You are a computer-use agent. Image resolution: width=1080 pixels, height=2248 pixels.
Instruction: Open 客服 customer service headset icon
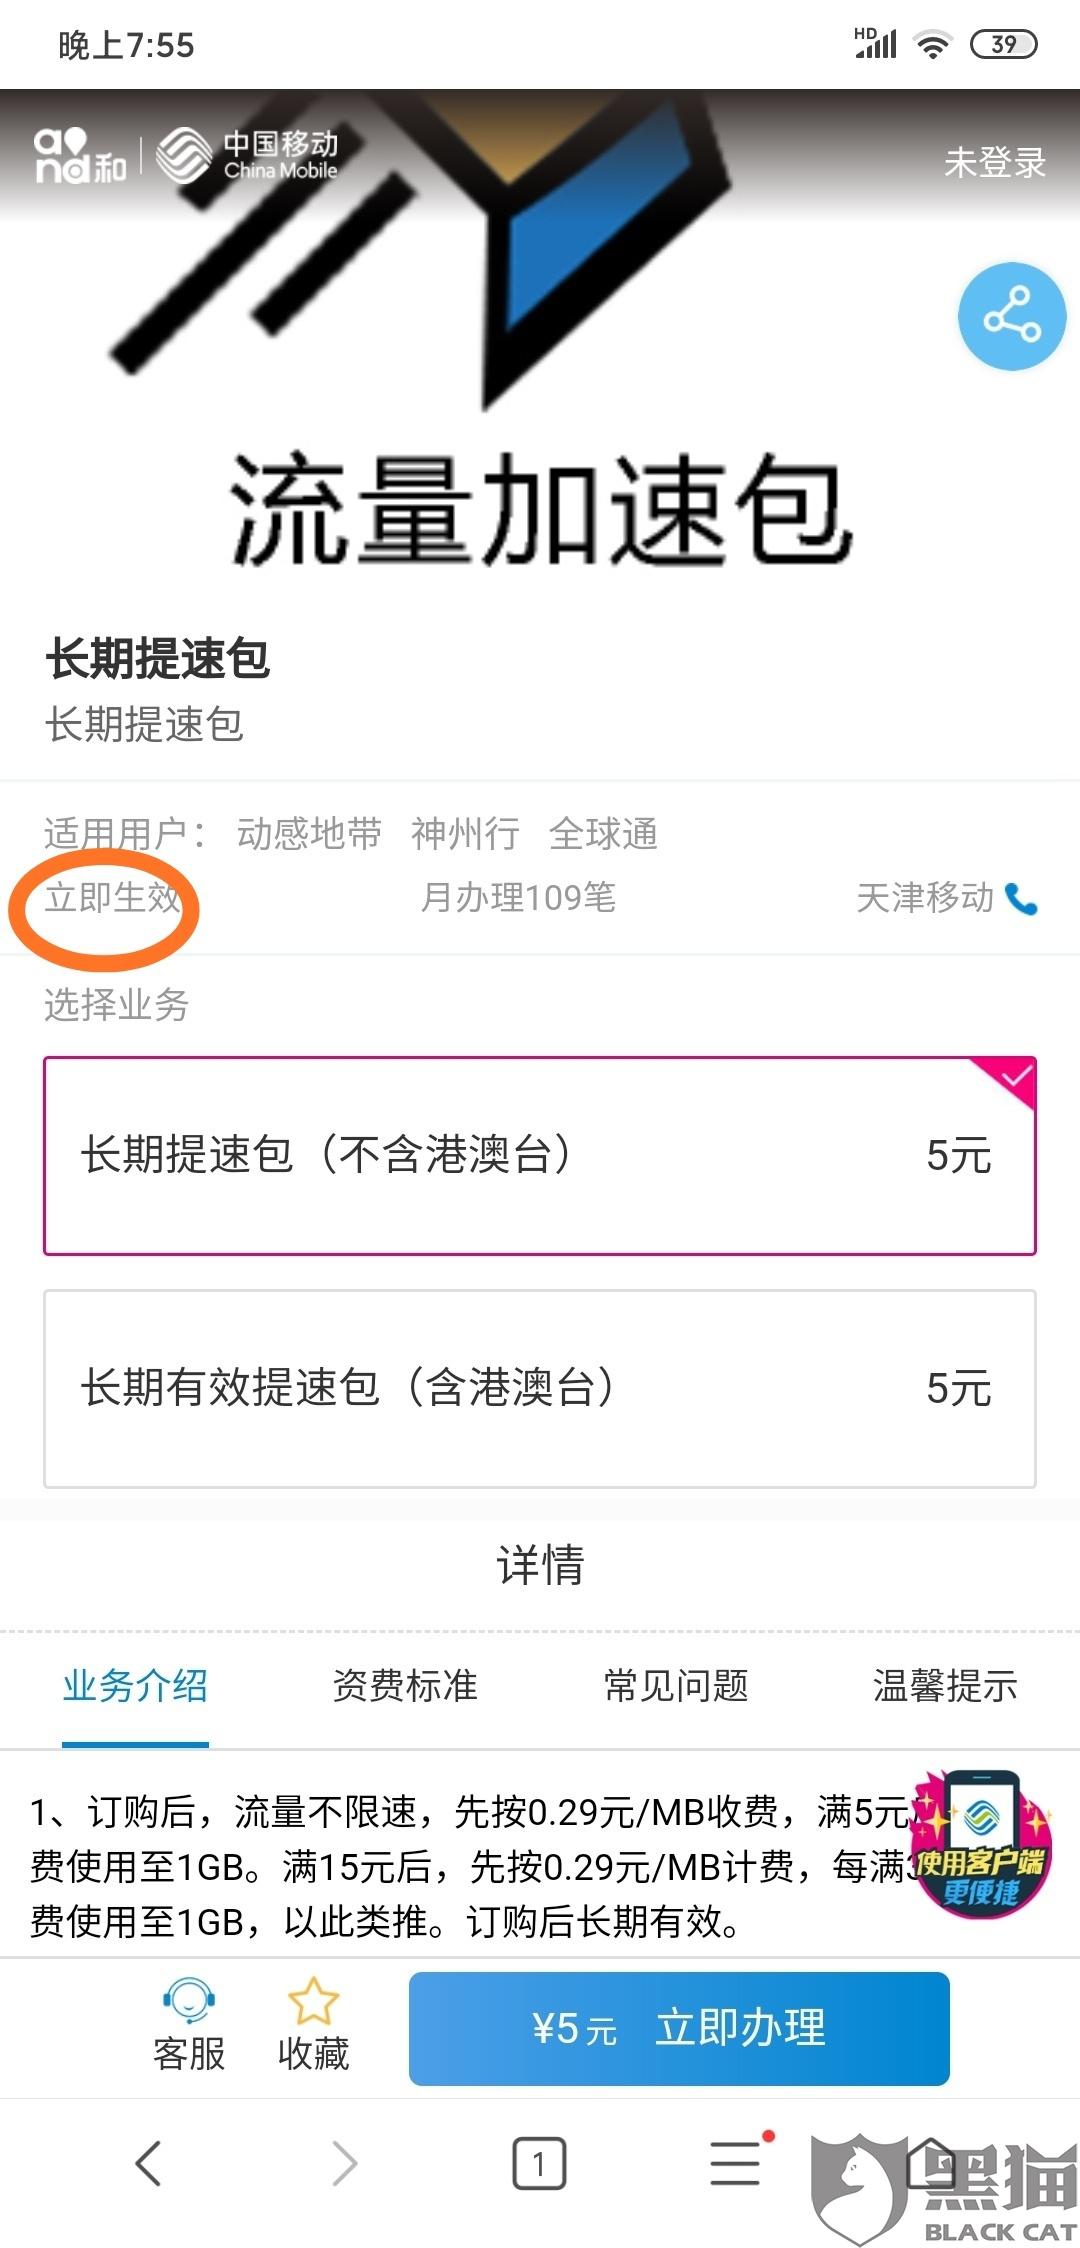click(188, 2002)
